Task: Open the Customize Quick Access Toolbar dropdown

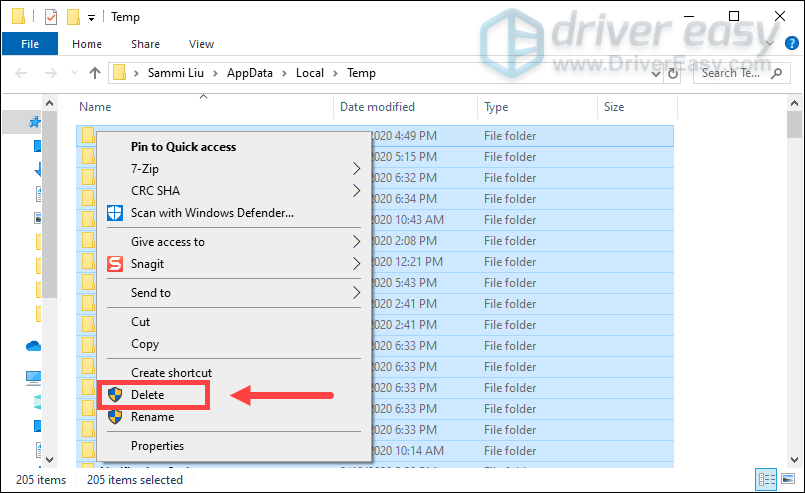Action: (92, 17)
